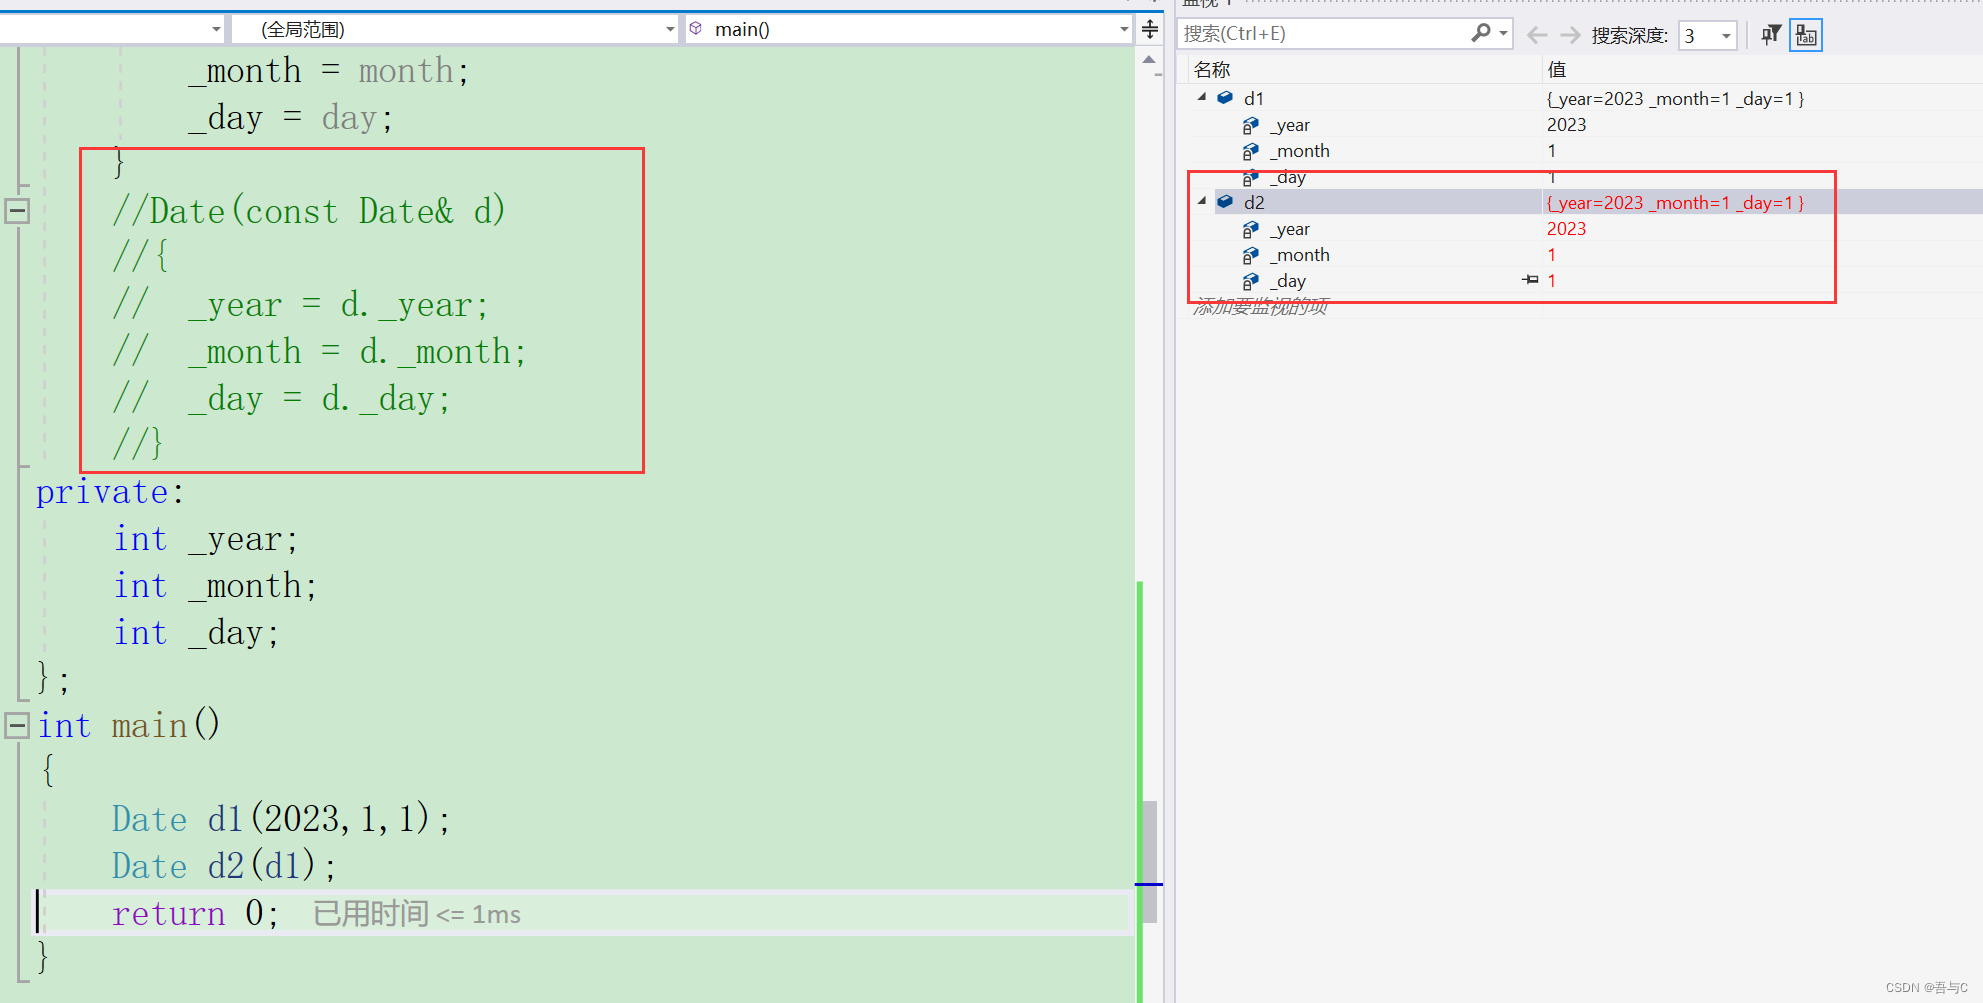Collapse the commented Date copy constructor block

(17, 211)
